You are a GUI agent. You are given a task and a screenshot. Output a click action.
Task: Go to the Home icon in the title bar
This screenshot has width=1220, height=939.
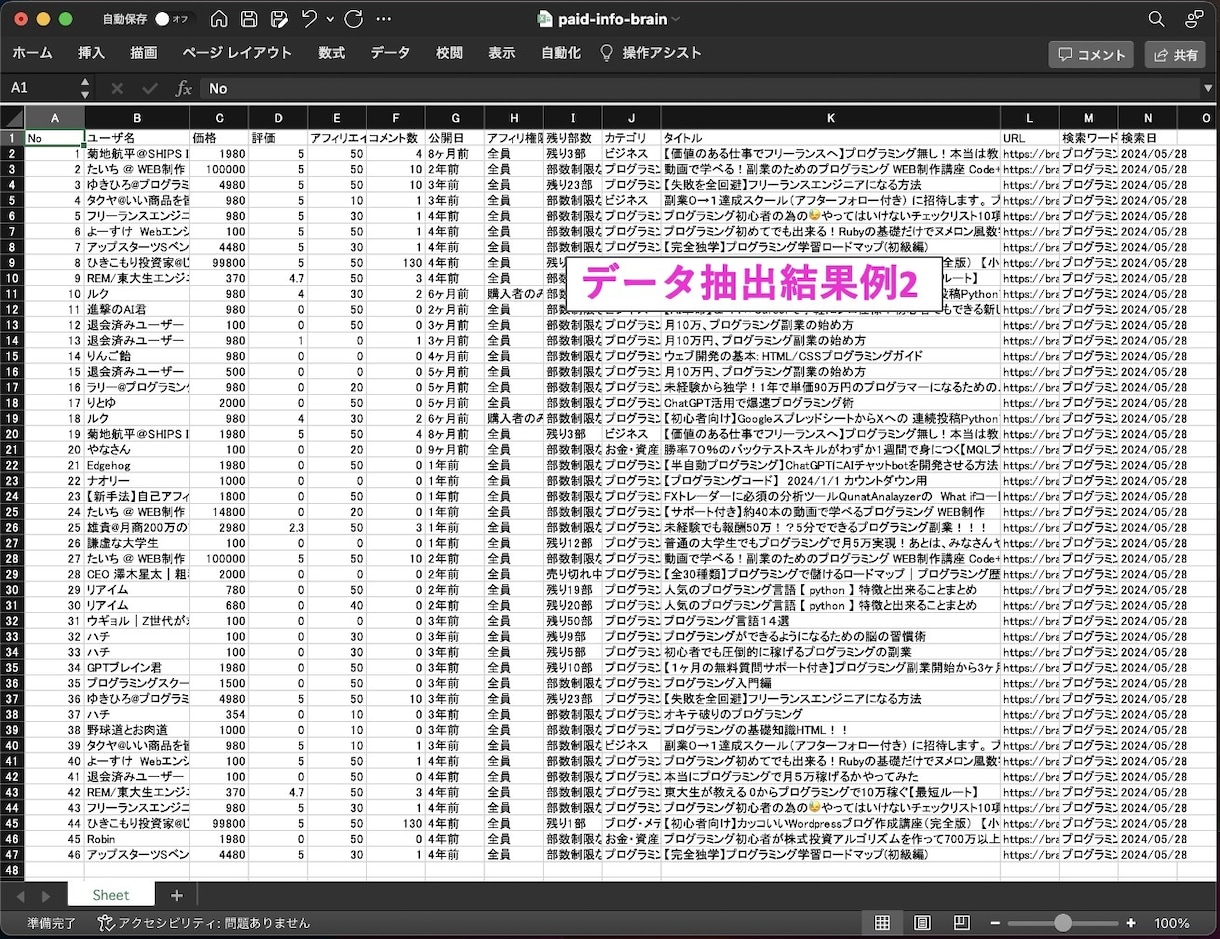219,19
